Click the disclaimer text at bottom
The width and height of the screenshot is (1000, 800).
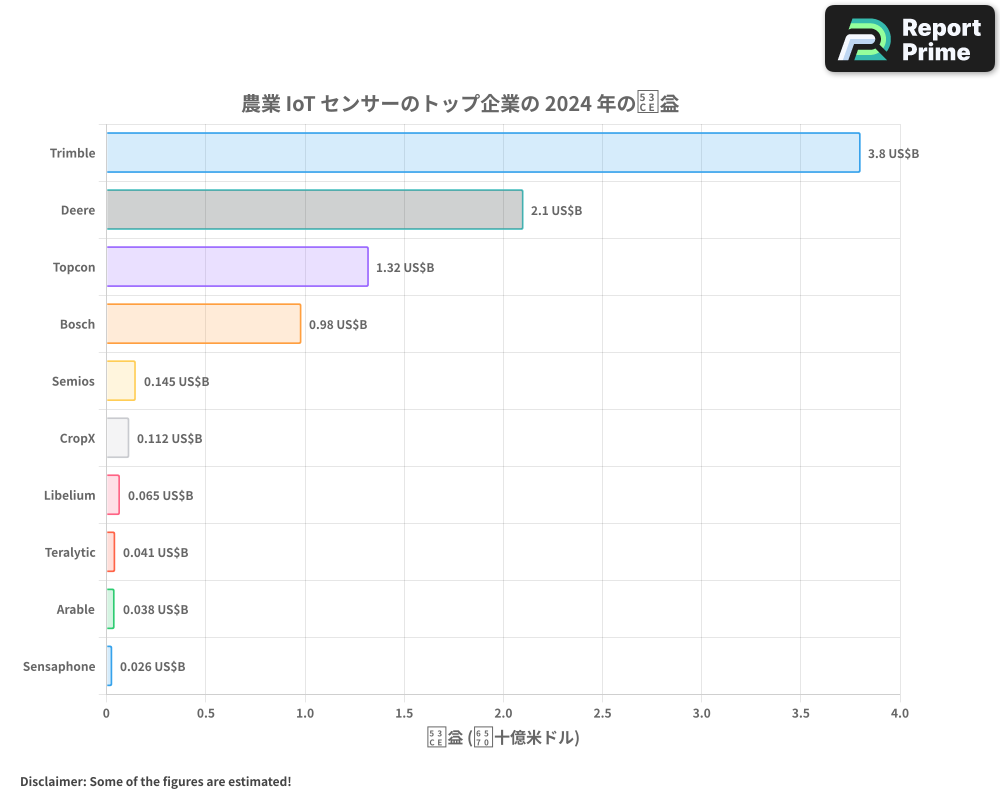tap(155, 781)
